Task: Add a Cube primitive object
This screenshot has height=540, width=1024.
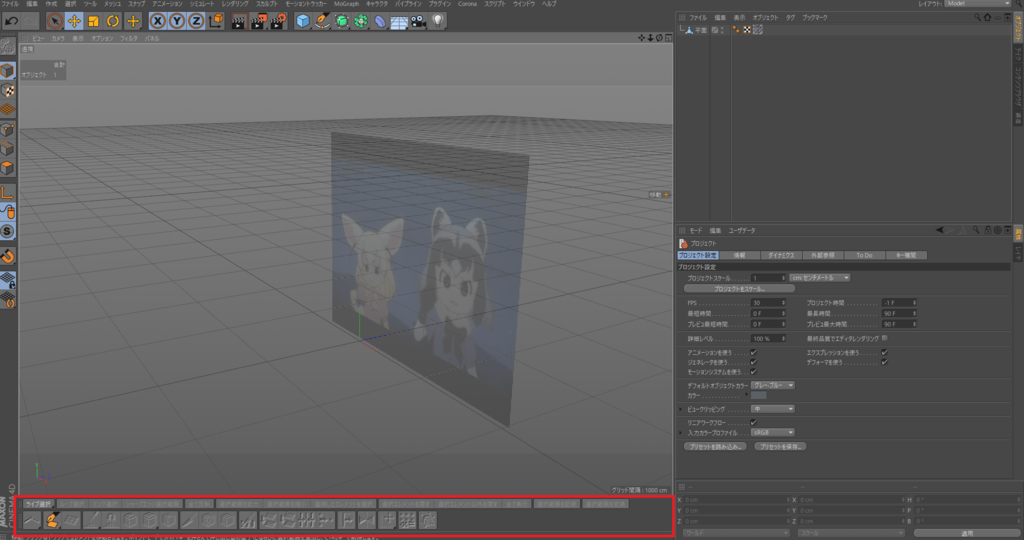Action: [x=302, y=21]
